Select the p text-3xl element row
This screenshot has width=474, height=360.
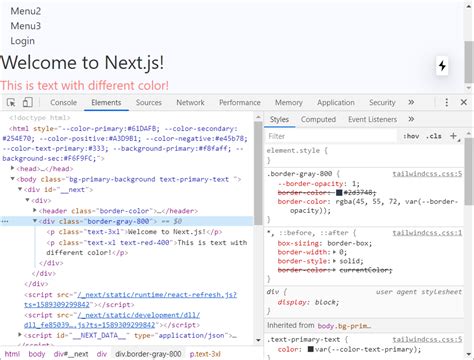(134, 232)
